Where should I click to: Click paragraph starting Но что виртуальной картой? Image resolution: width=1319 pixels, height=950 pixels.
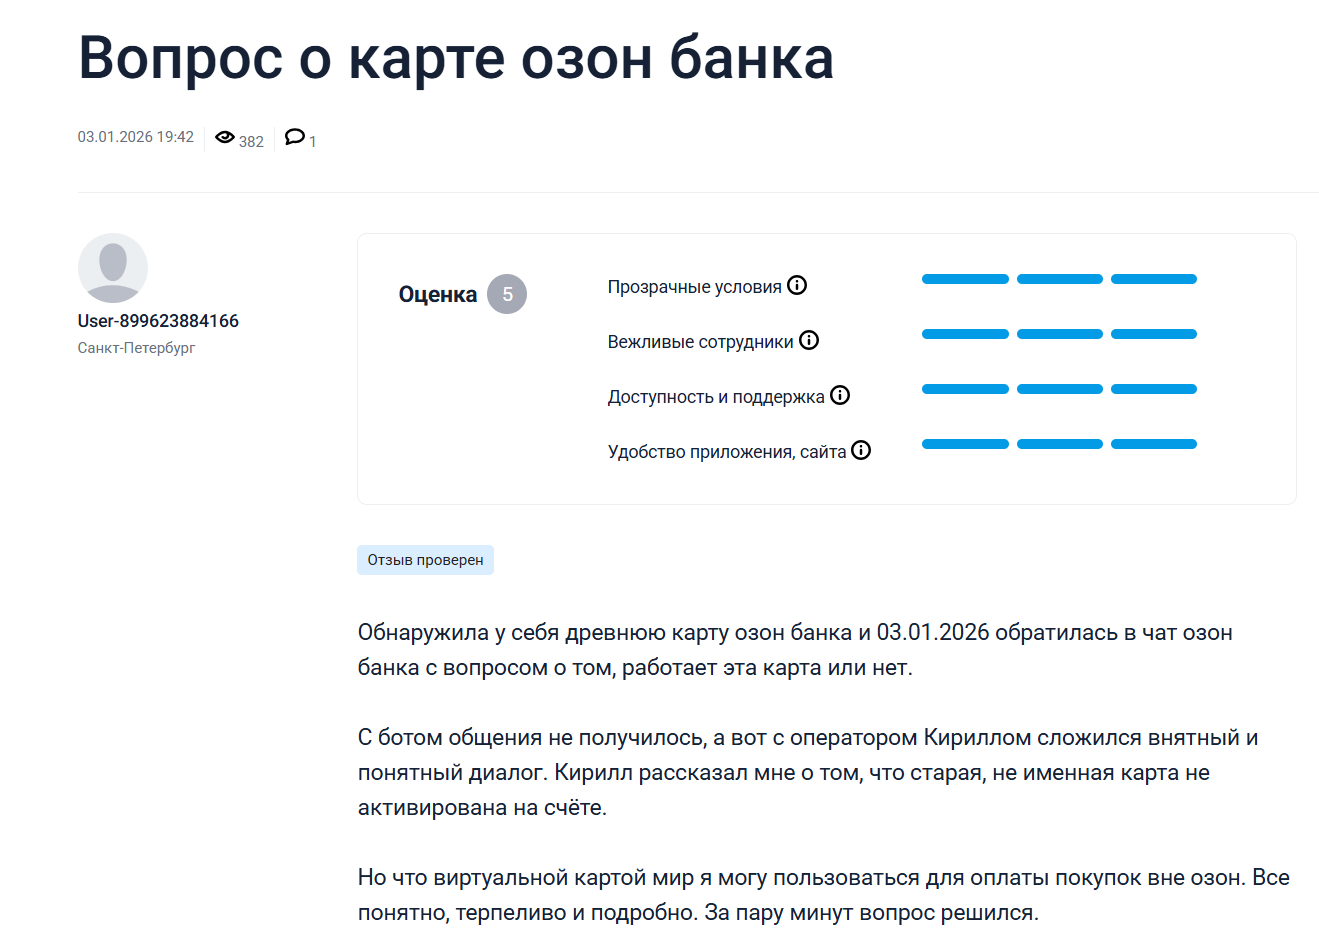(x=824, y=895)
